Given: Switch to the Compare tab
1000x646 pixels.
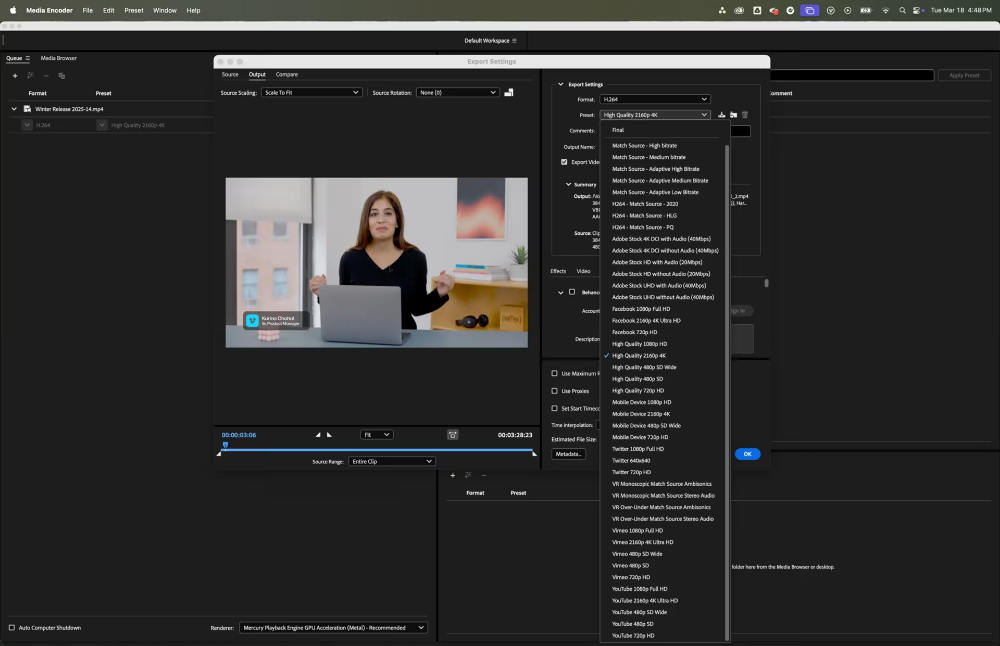Looking at the screenshot, I should [x=286, y=74].
